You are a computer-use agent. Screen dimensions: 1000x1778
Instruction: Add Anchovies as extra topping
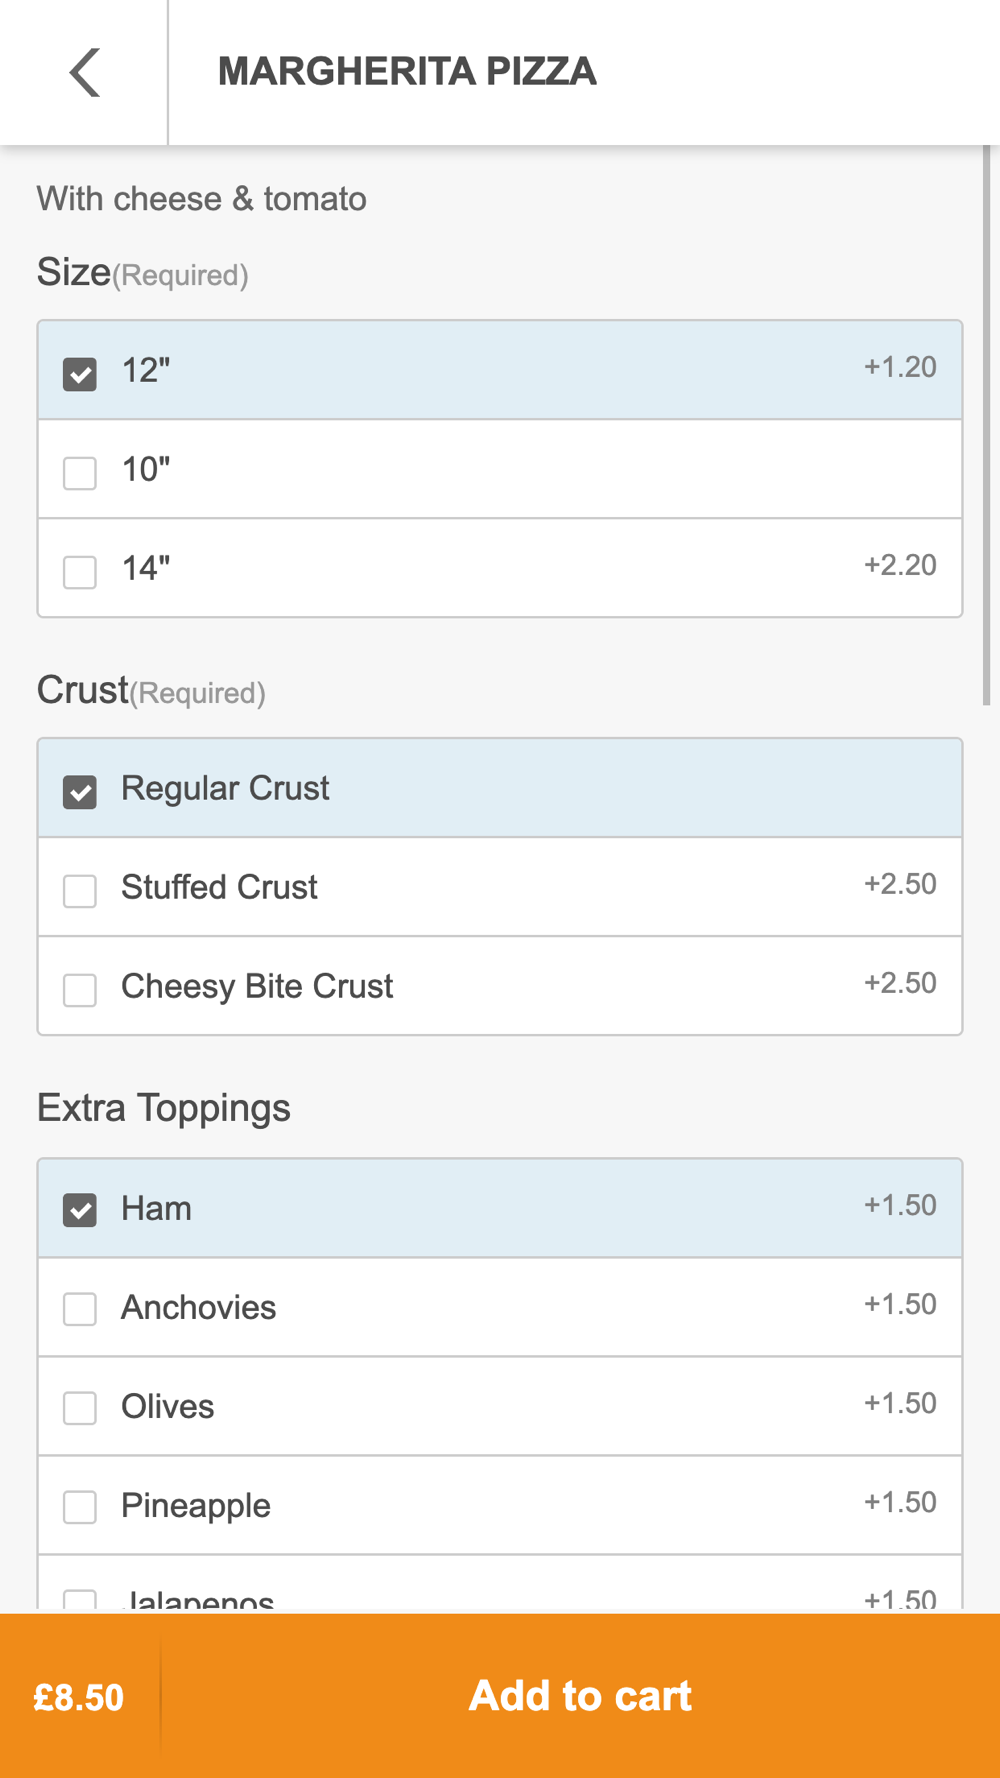[80, 1308]
